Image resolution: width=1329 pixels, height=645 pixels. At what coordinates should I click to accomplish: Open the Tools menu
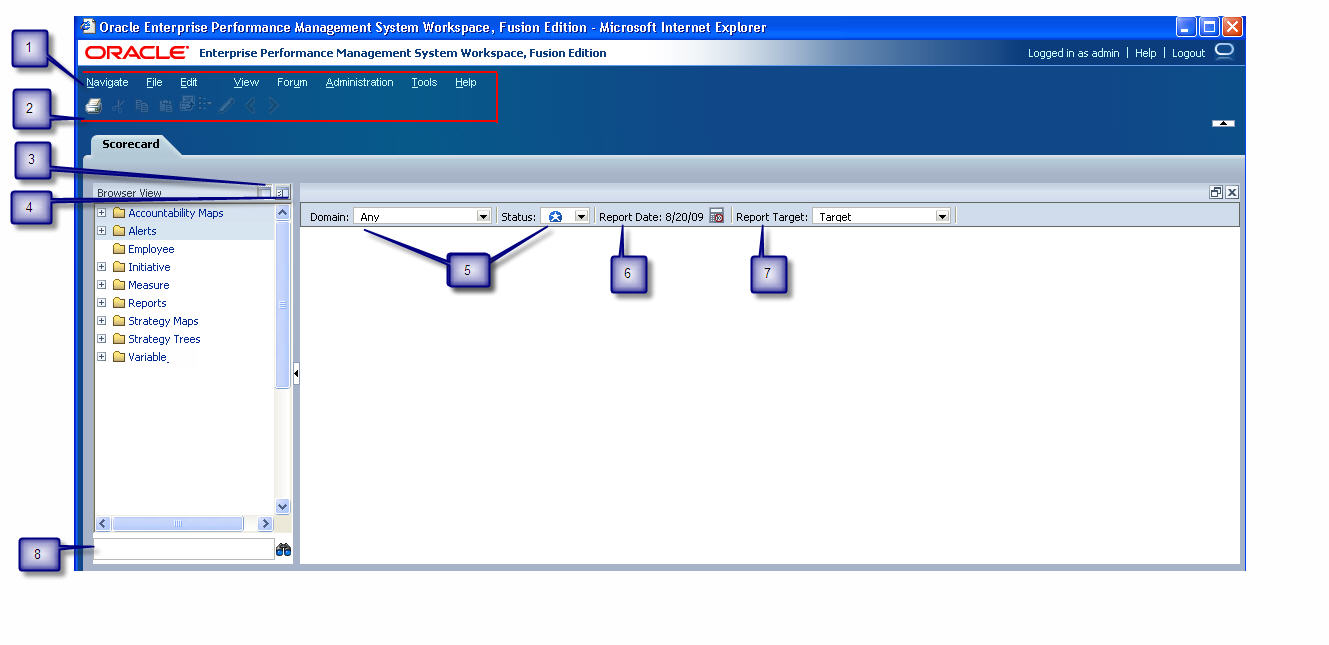tap(424, 82)
